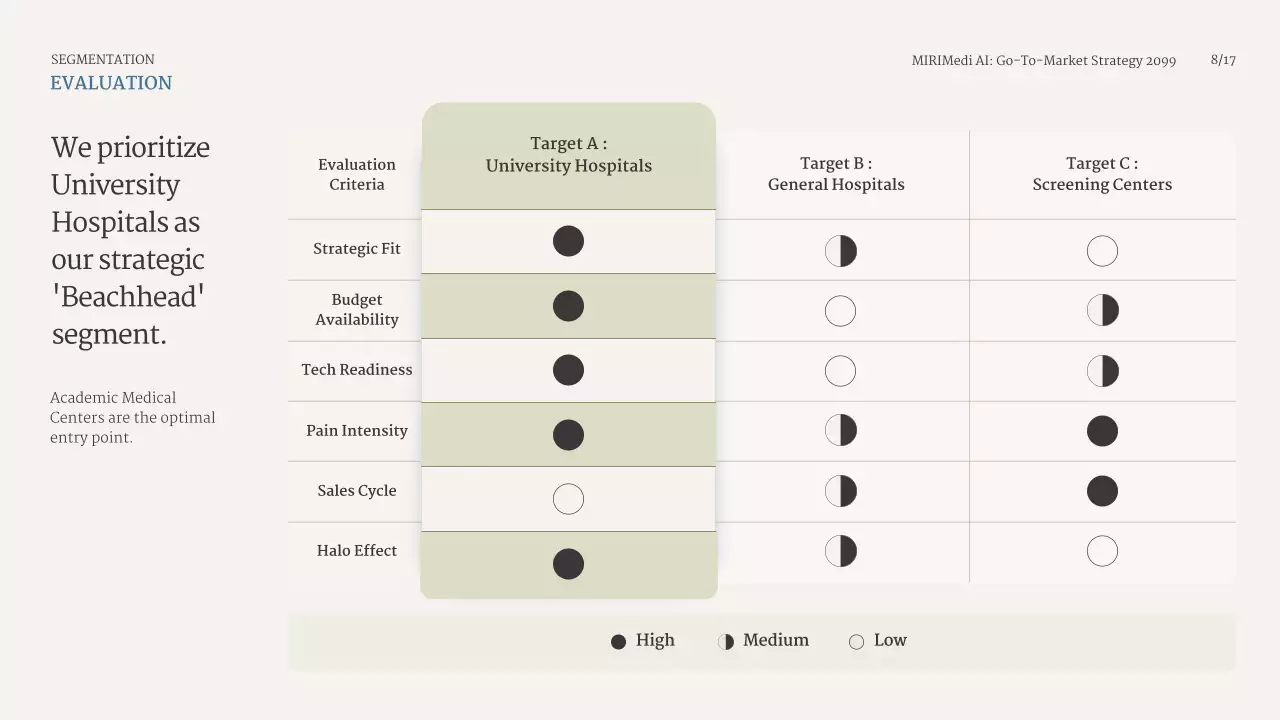
Task: Click the 8/17 page number
Action: (1223, 60)
